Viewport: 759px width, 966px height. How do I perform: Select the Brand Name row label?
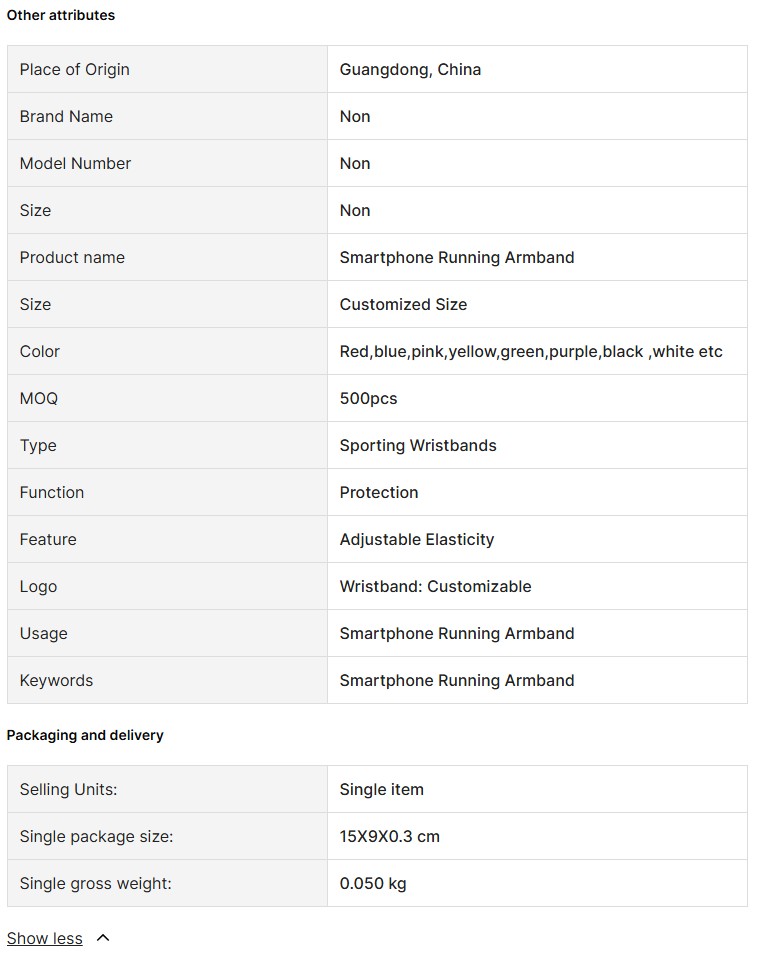click(66, 116)
